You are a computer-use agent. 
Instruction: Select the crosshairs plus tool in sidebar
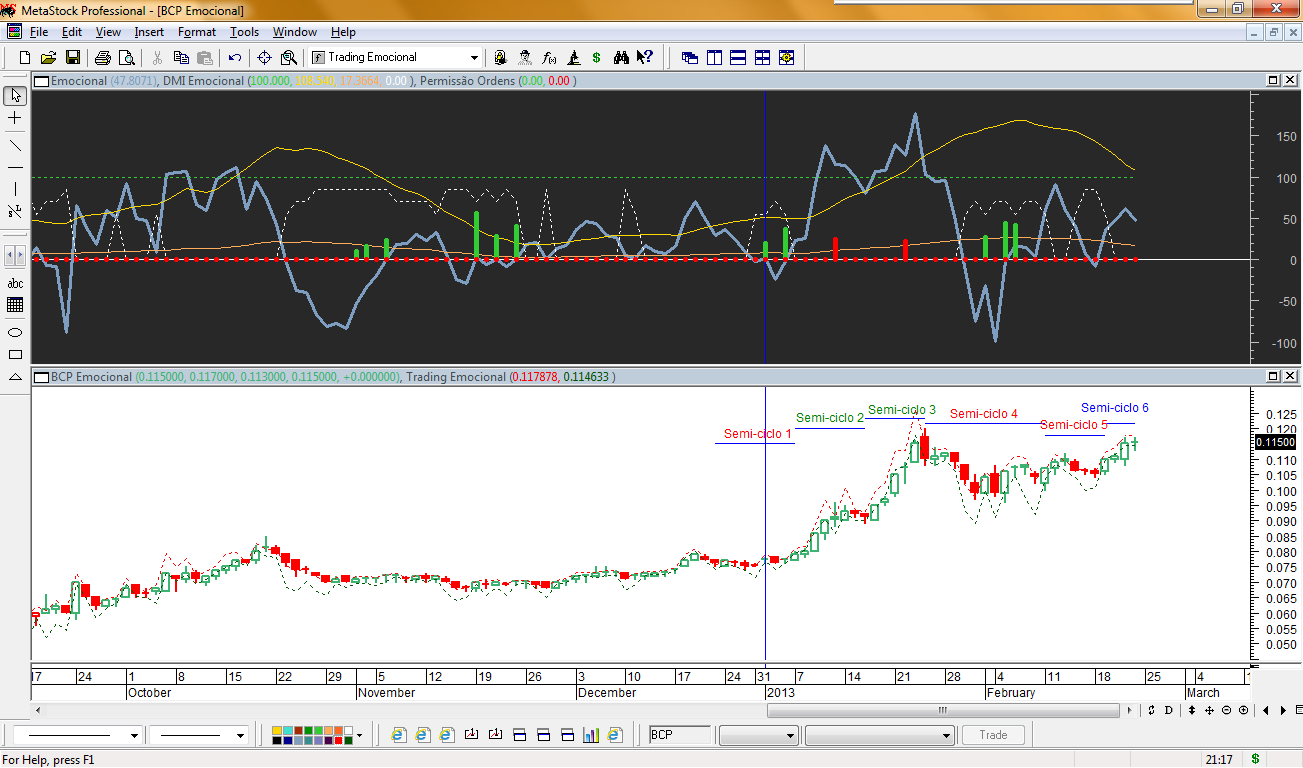coord(15,118)
